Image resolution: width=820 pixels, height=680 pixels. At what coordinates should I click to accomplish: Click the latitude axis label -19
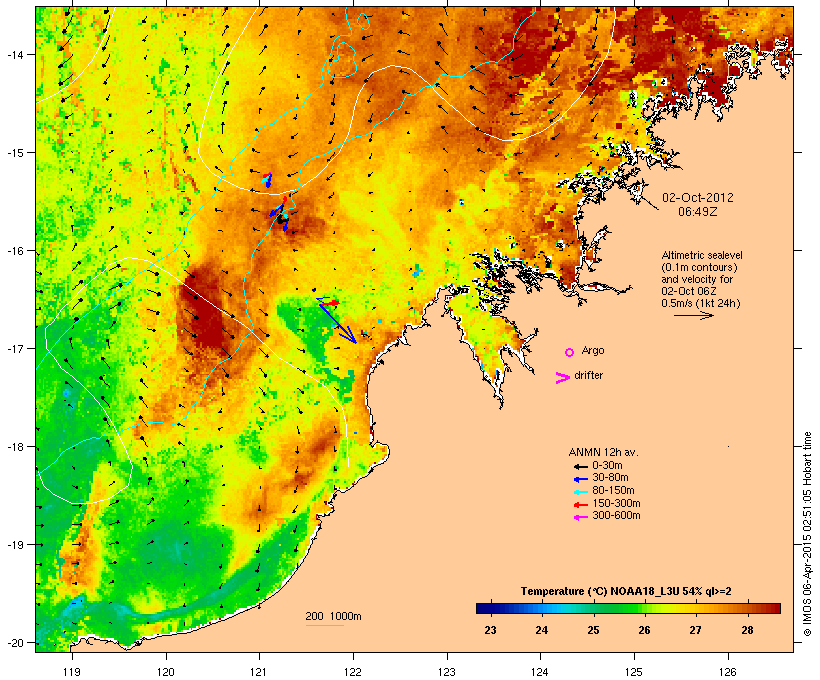click(14, 545)
